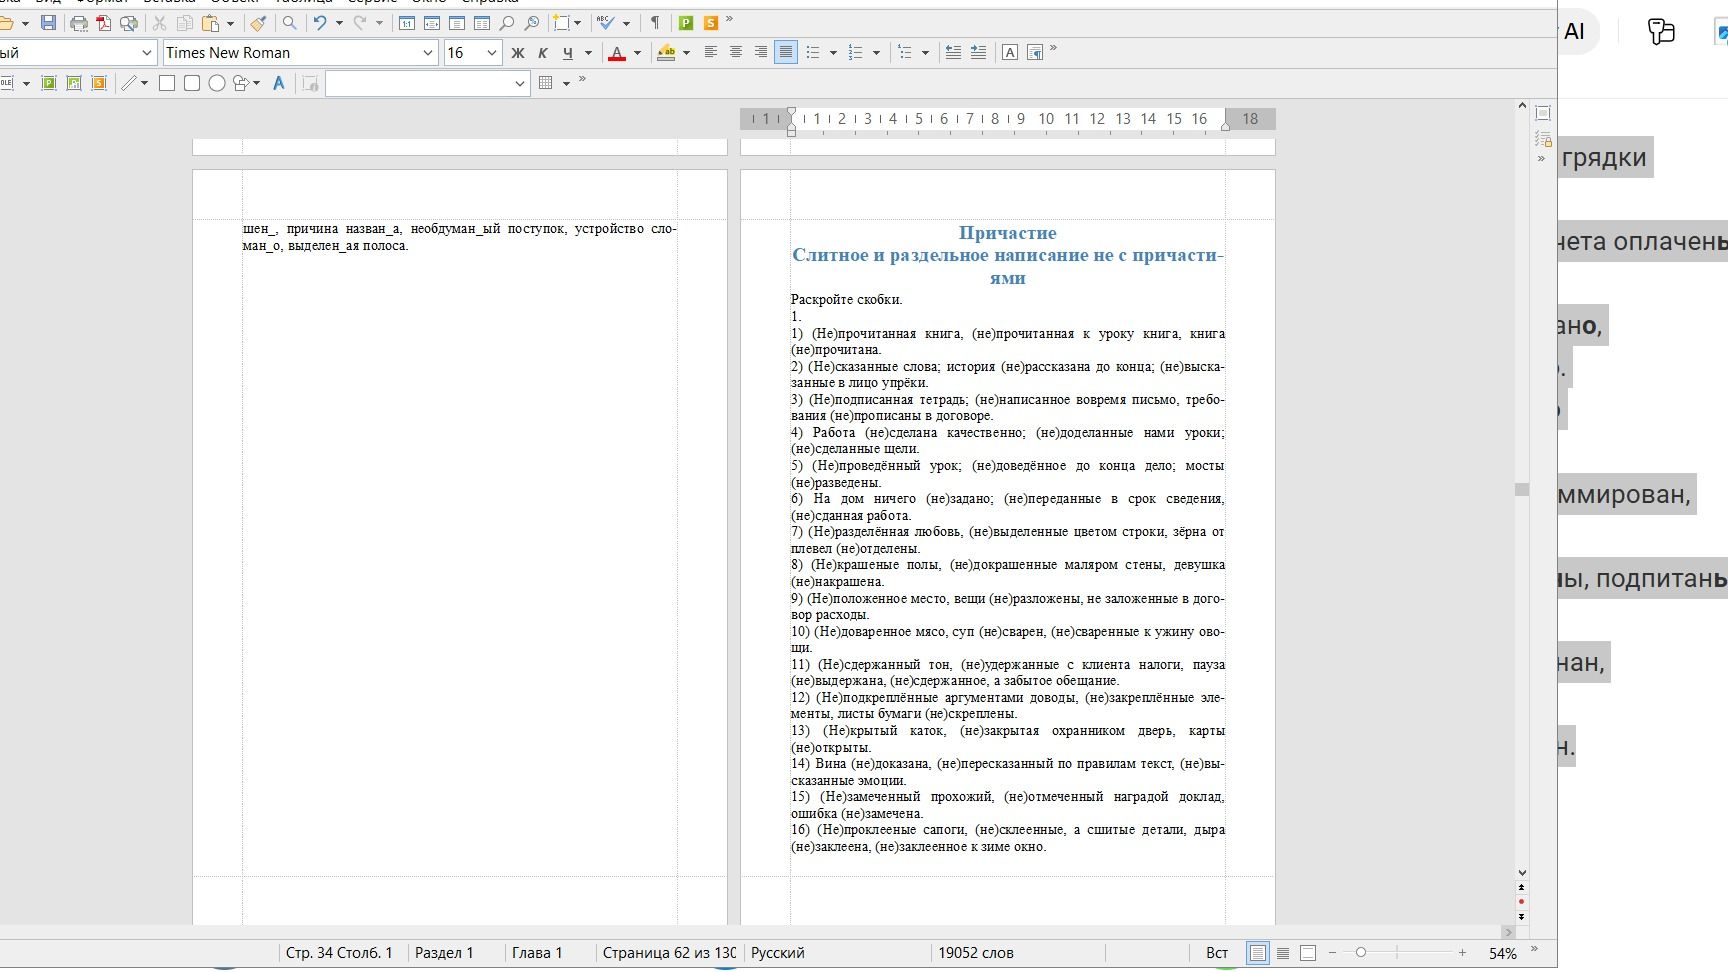Image resolution: width=1728 pixels, height=972 pixels.
Task: Click the green P toolbar icon
Action: coord(686,22)
